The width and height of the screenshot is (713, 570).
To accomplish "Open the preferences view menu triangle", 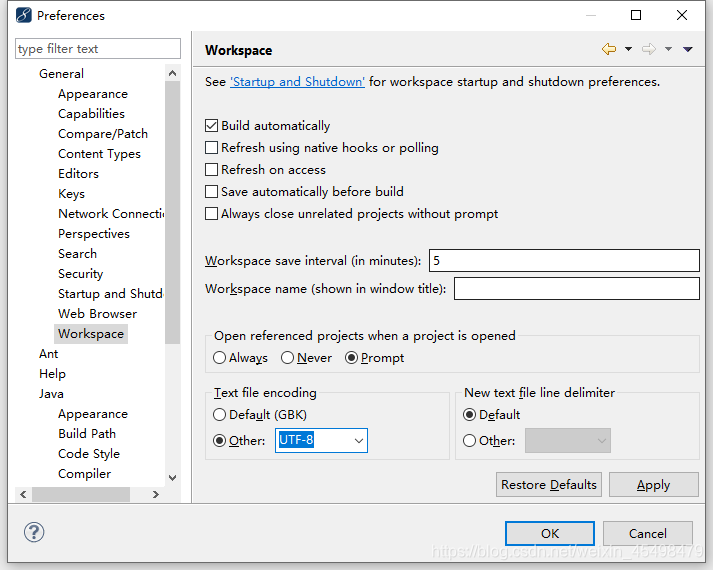I will click(x=688, y=49).
